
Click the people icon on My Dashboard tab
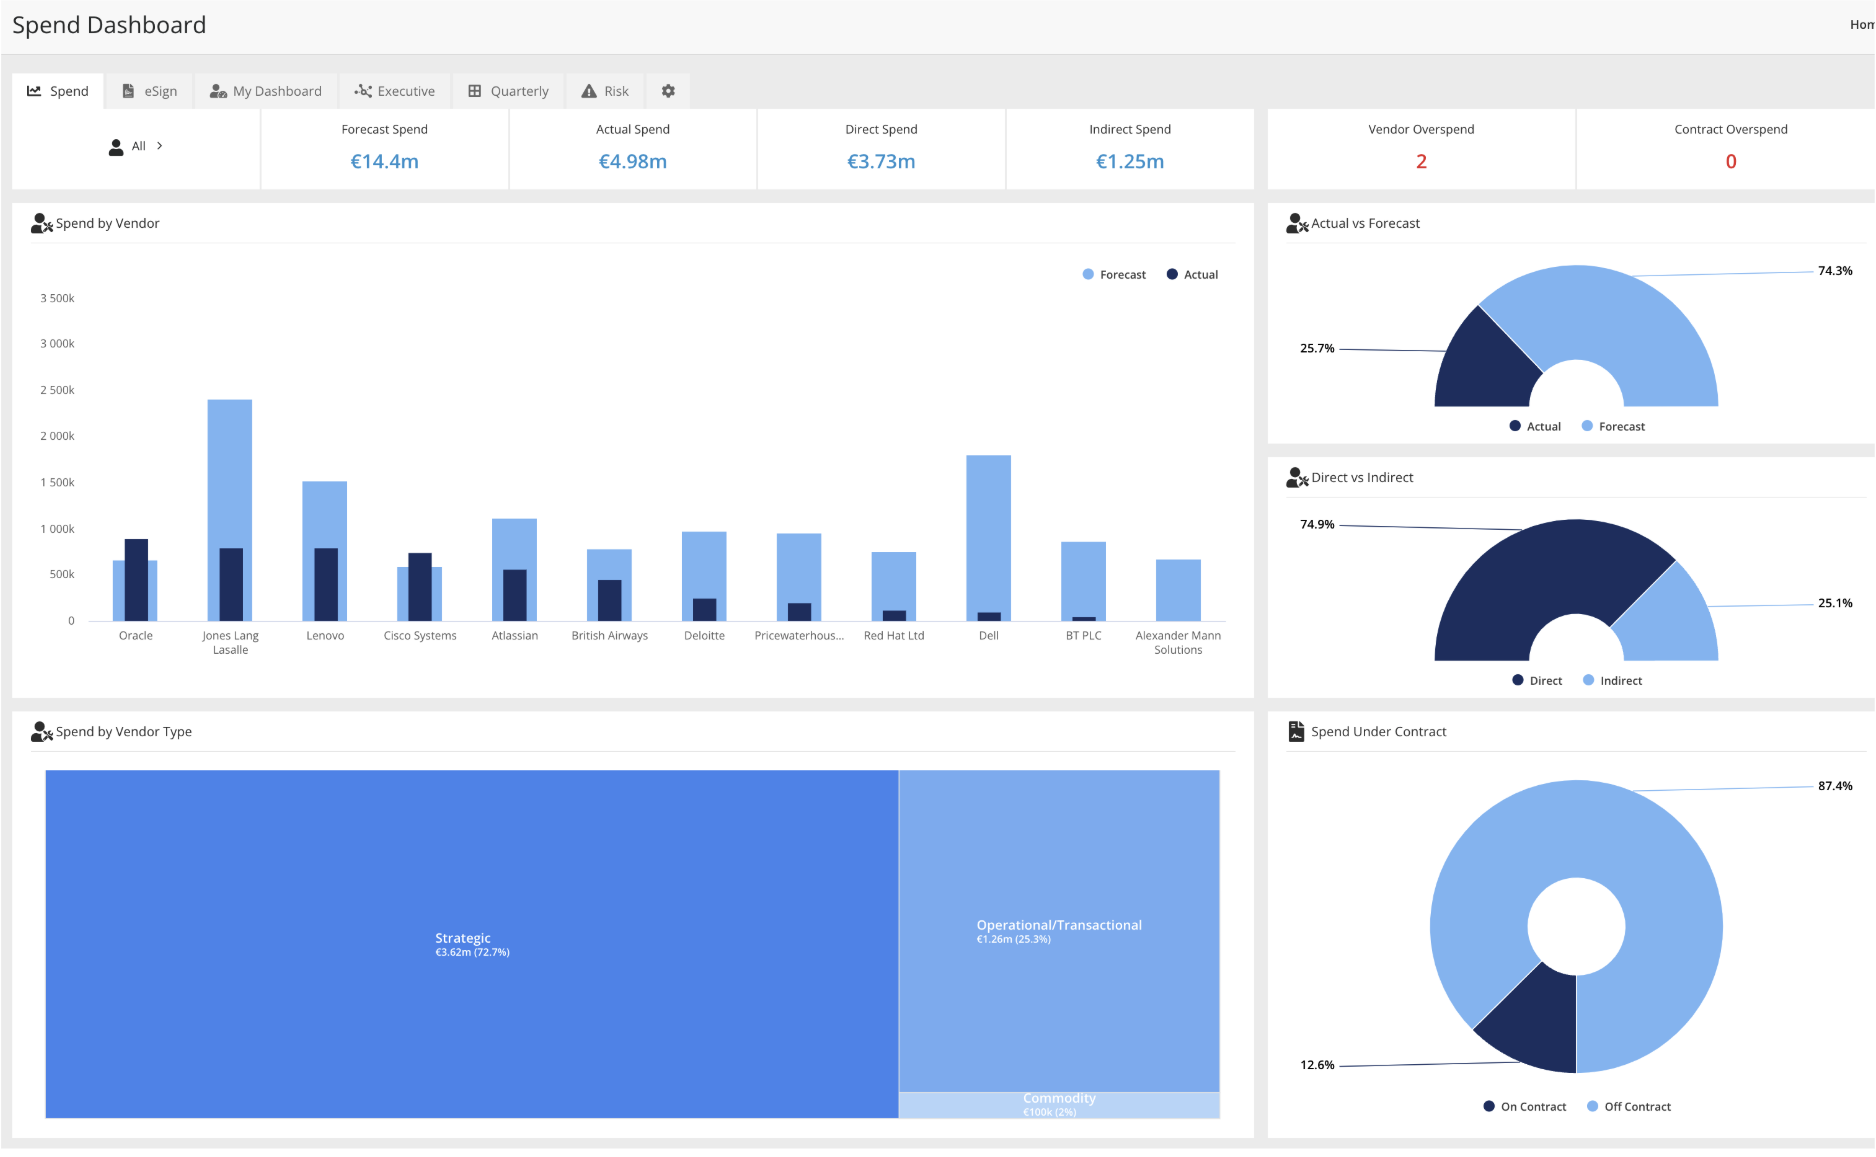[217, 90]
